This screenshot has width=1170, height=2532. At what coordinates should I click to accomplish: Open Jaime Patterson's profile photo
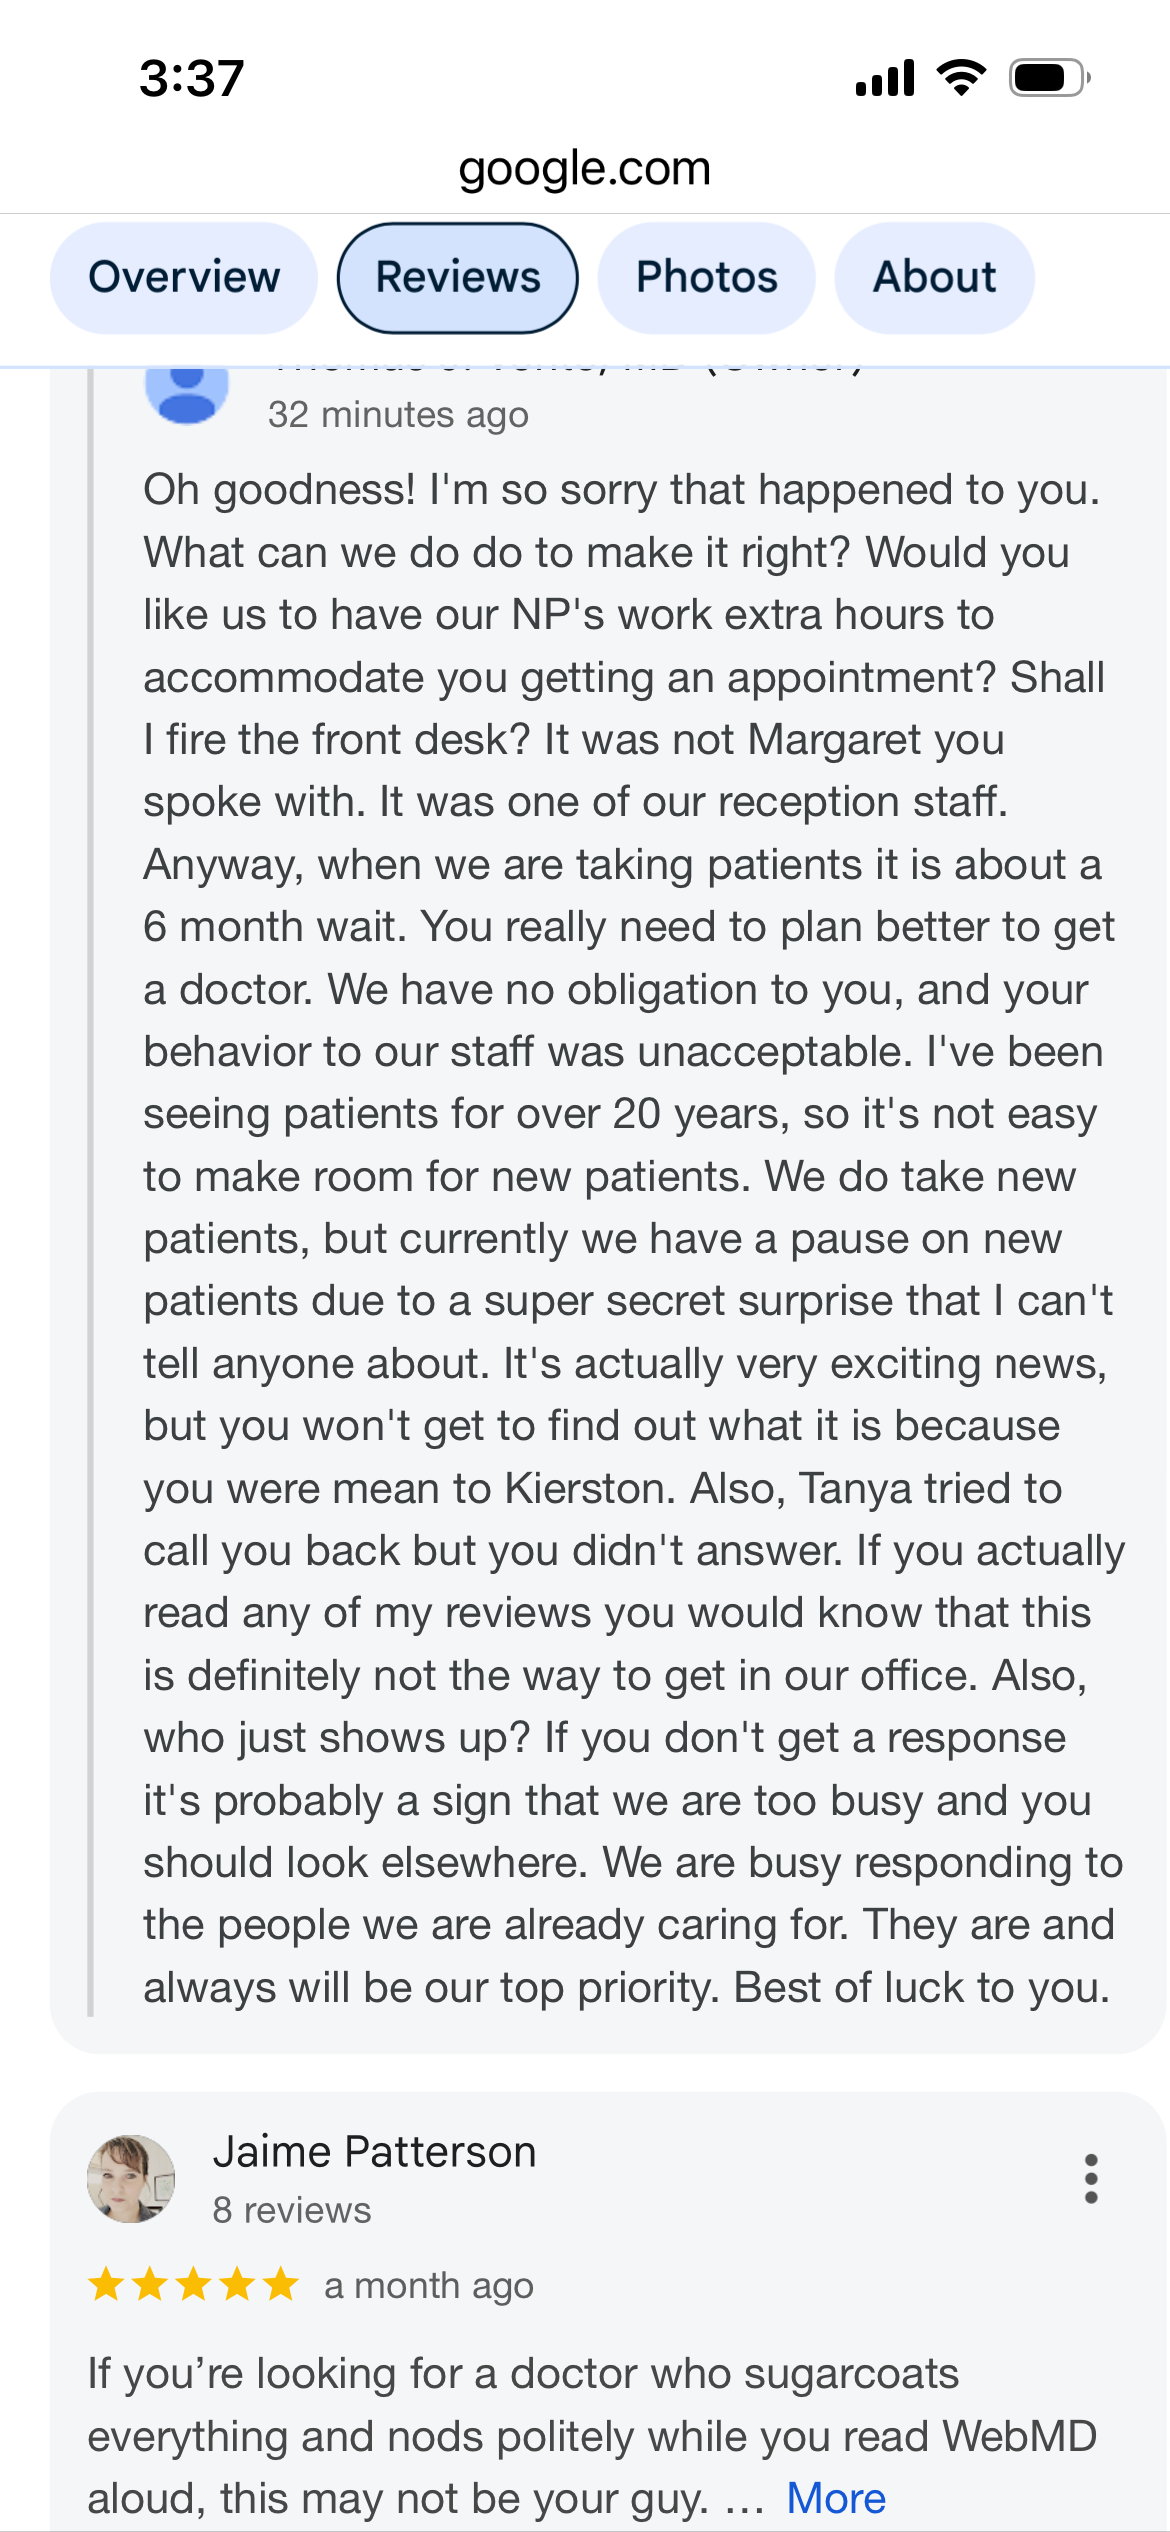131,2178
